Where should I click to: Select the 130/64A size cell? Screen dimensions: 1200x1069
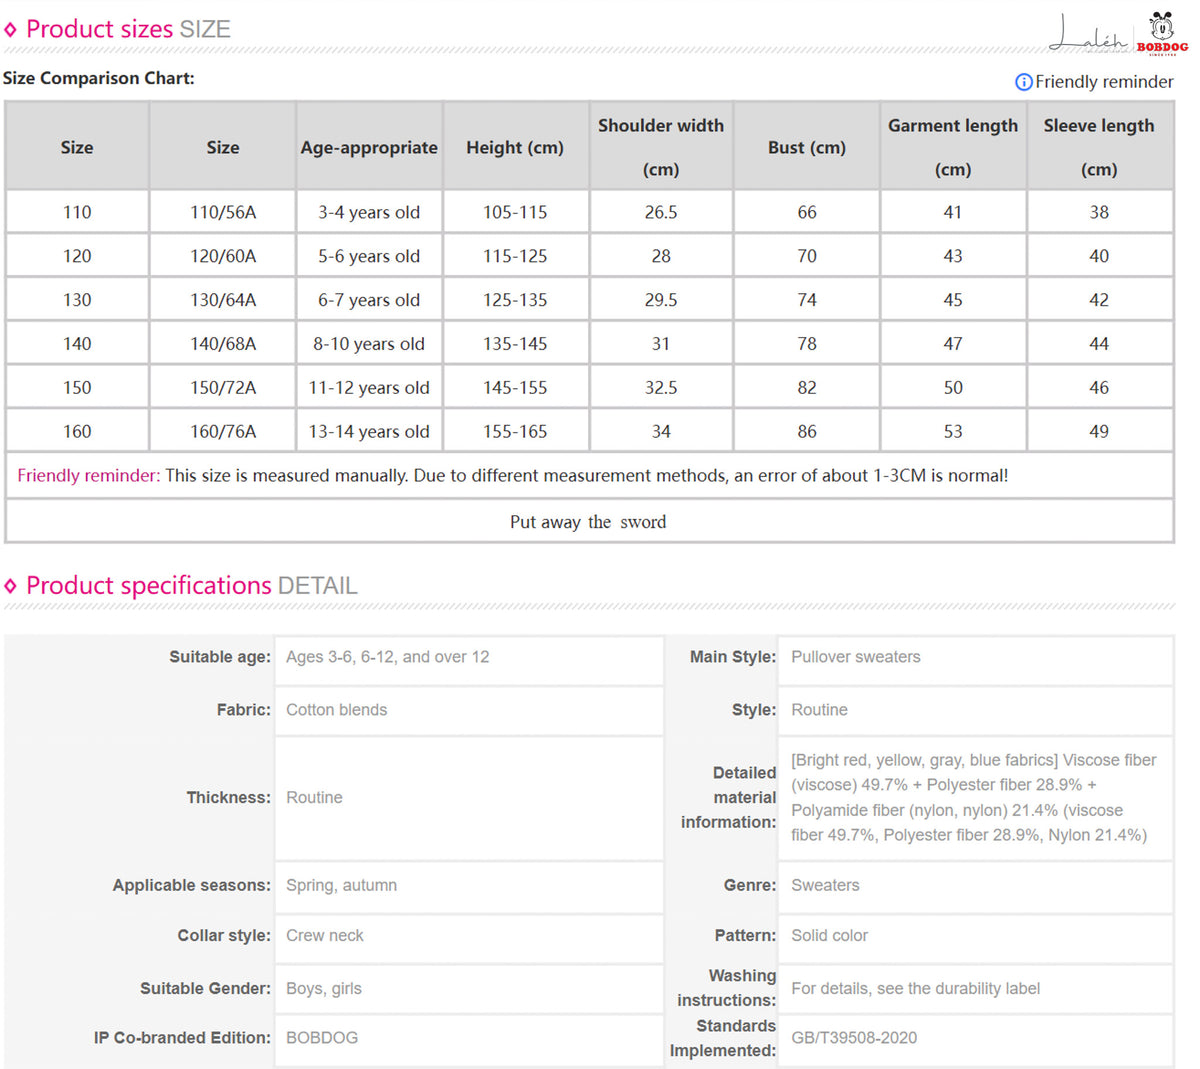223,300
